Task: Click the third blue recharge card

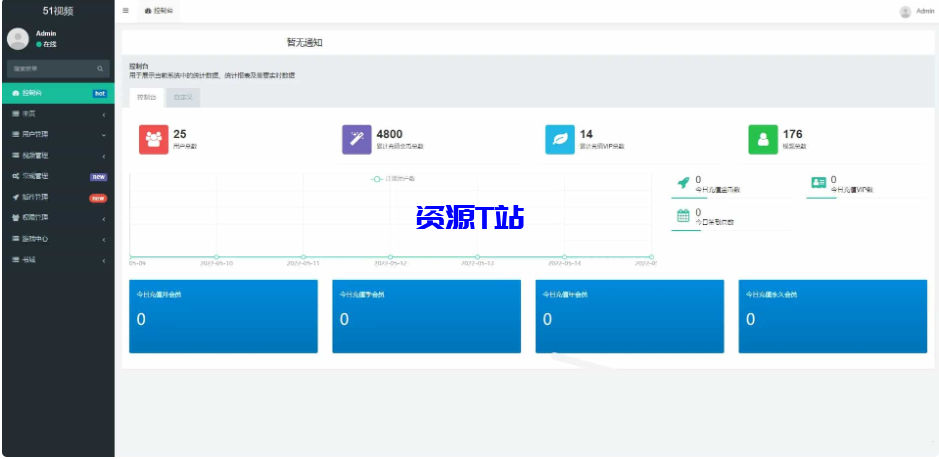Action: 629,316
